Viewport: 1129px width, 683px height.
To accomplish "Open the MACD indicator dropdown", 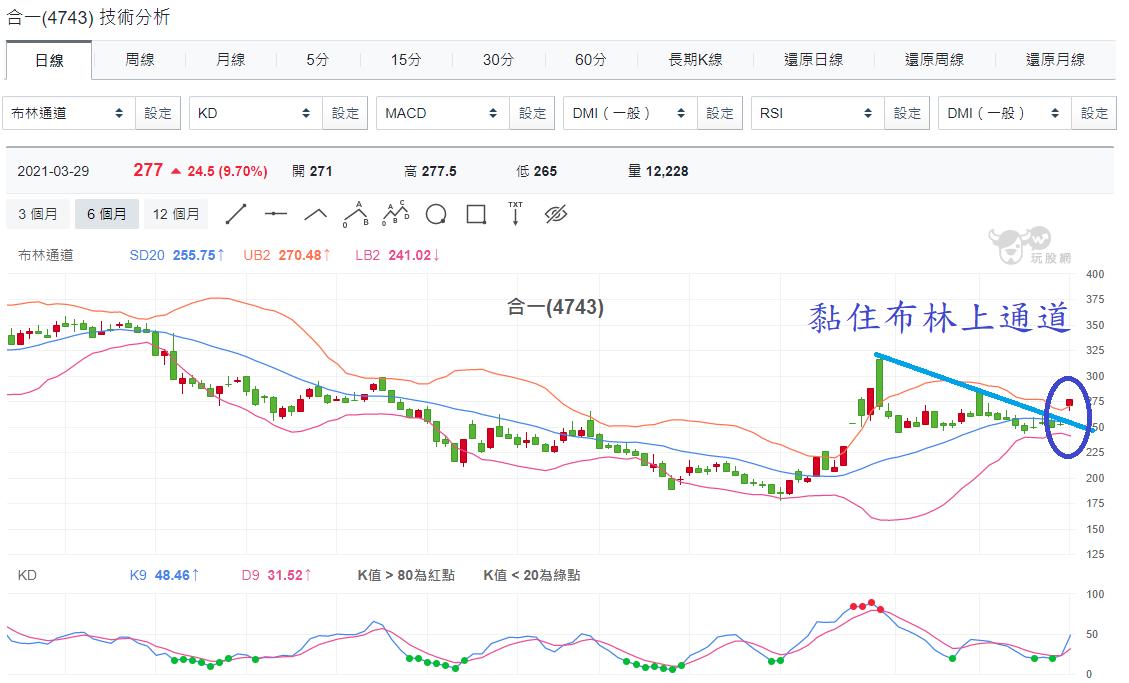I will tap(443, 113).
